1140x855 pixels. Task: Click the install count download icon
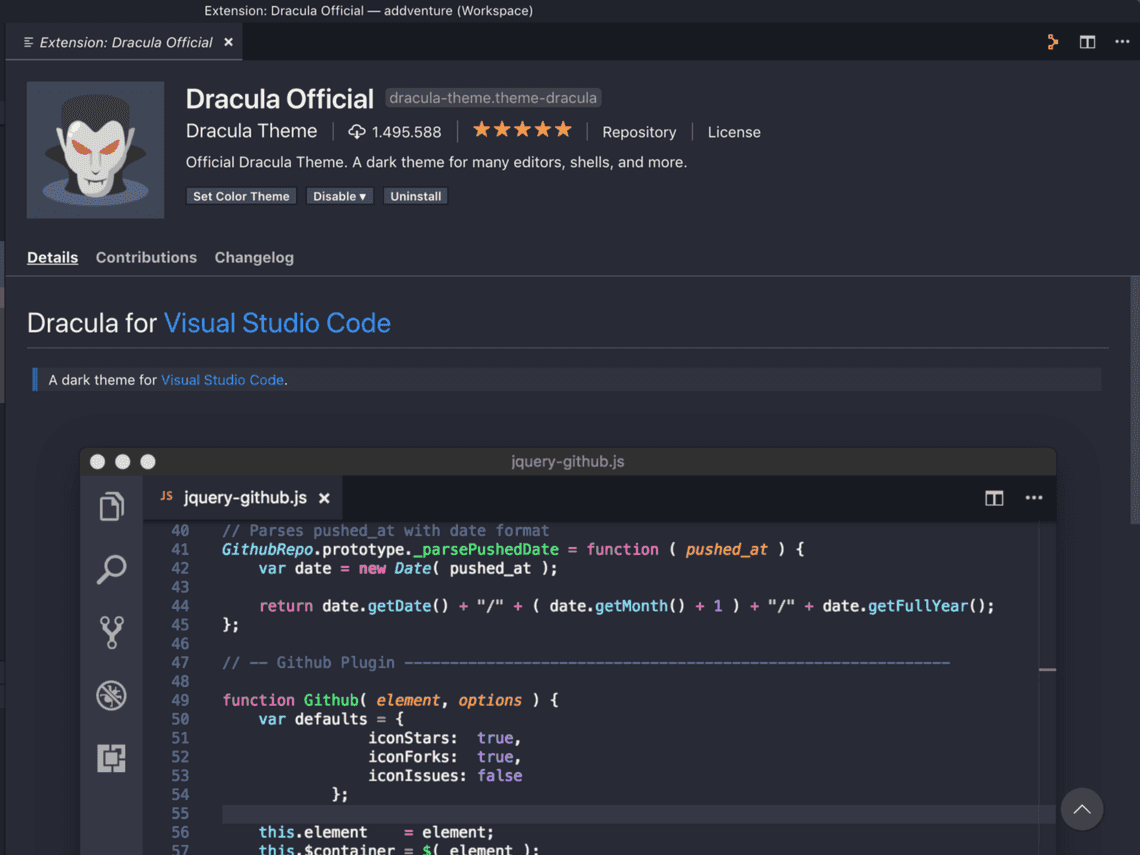[x=356, y=132]
